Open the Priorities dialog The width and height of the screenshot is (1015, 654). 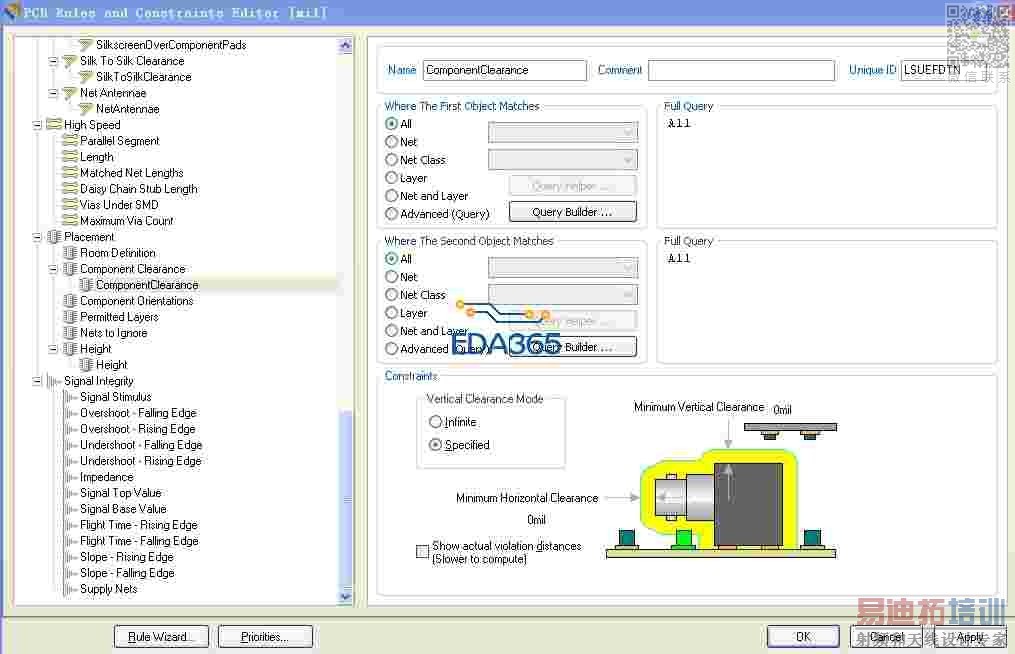(265, 637)
